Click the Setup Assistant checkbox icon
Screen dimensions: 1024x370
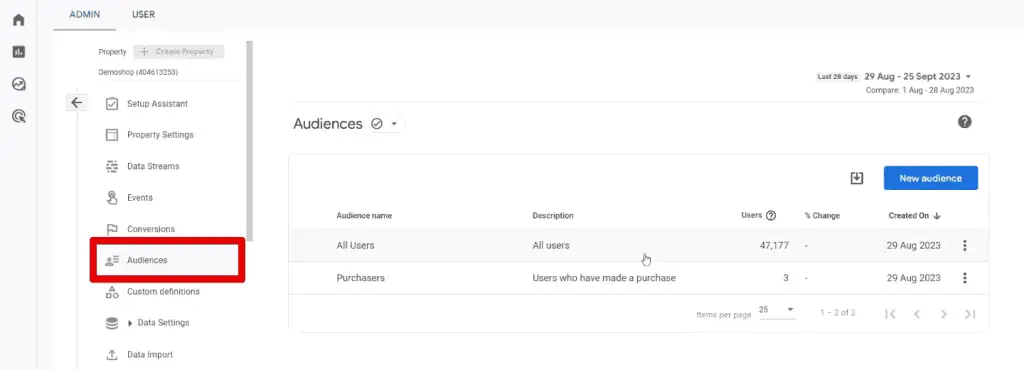click(112, 104)
